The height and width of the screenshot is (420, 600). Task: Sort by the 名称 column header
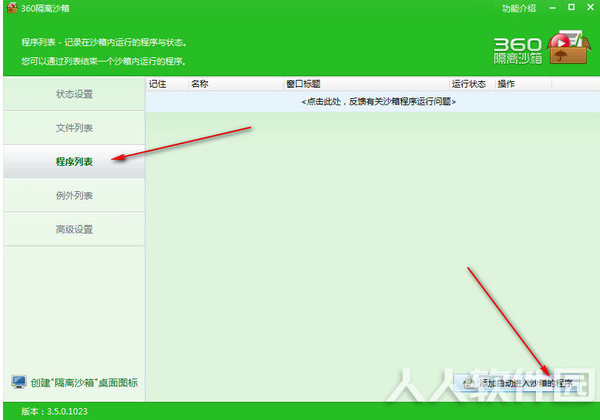coord(236,84)
